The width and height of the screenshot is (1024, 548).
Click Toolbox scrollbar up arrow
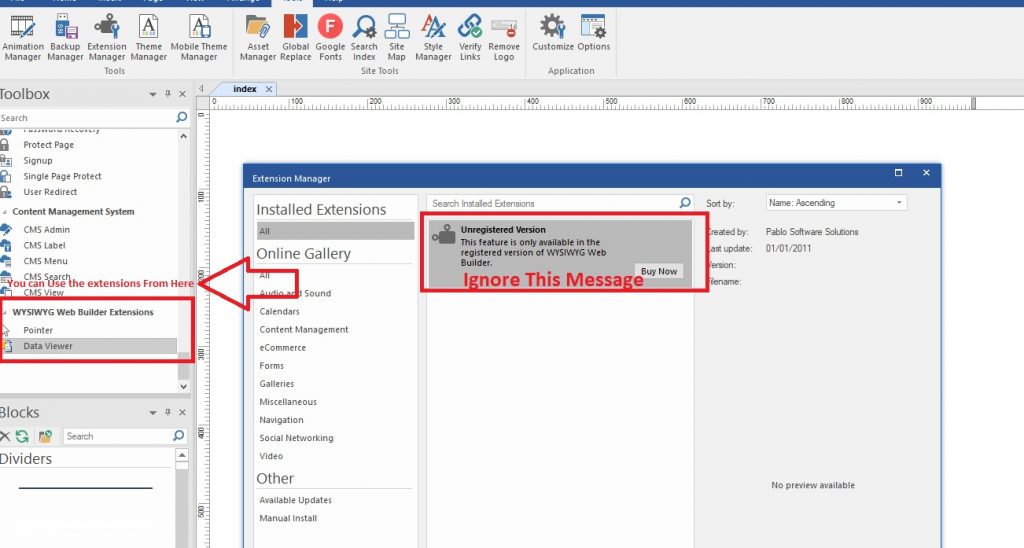[x=184, y=137]
